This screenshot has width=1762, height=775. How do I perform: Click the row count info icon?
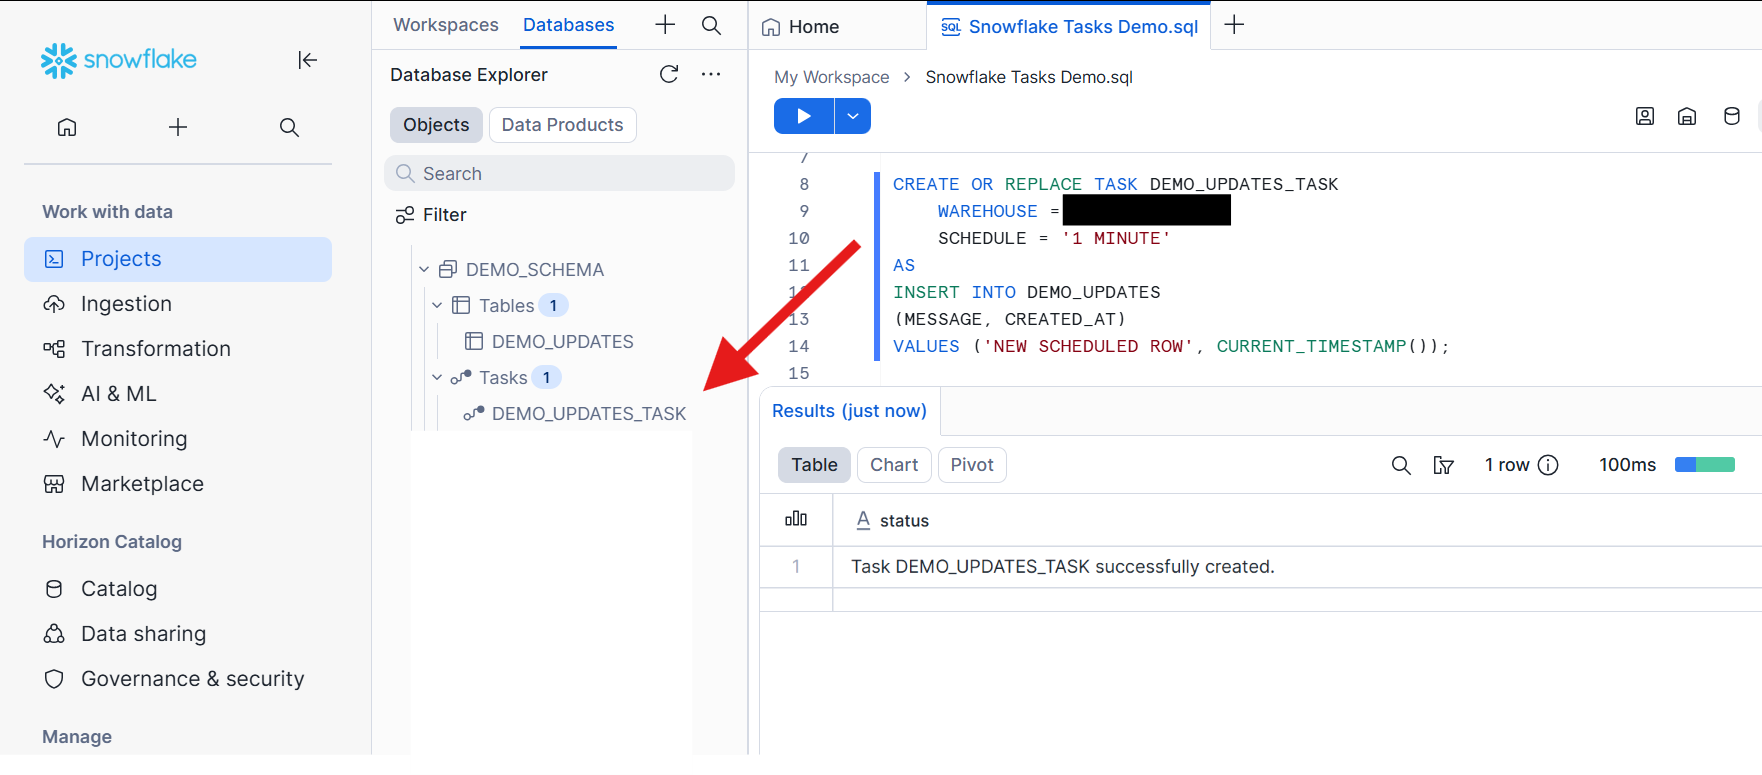pyautogui.click(x=1548, y=465)
